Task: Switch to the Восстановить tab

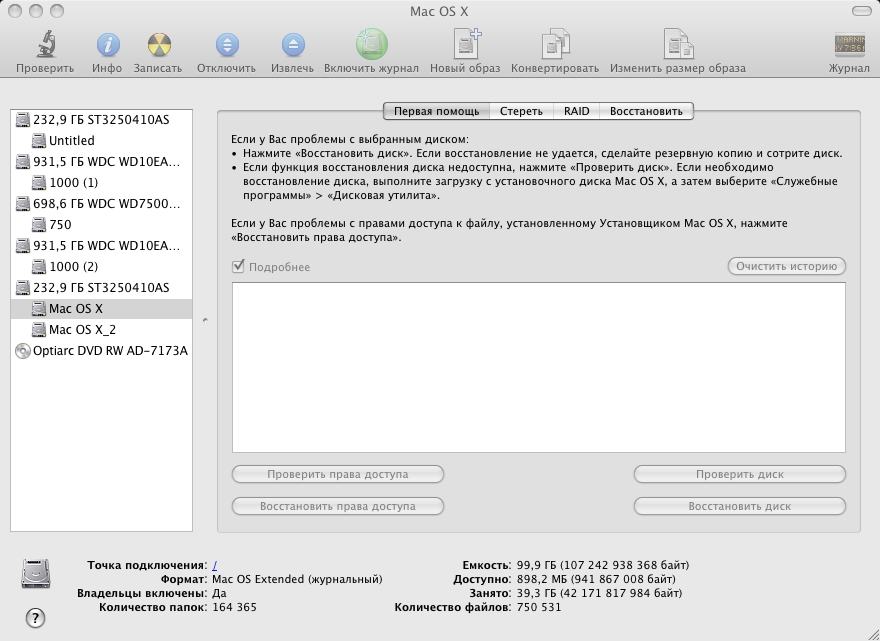Action: pos(646,111)
